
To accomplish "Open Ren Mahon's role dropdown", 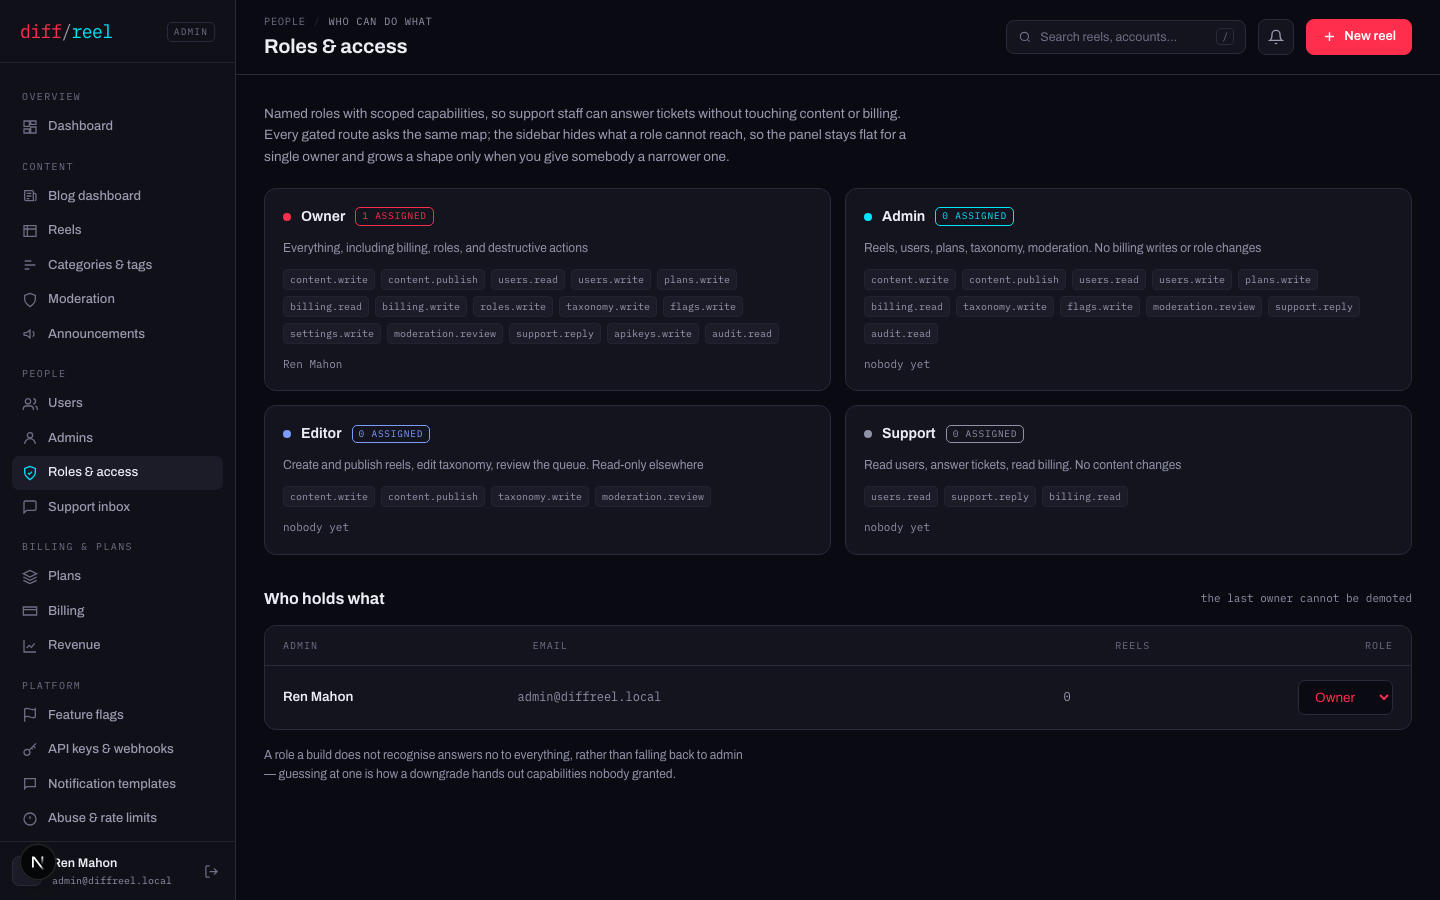I will [x=1345, y=698].
